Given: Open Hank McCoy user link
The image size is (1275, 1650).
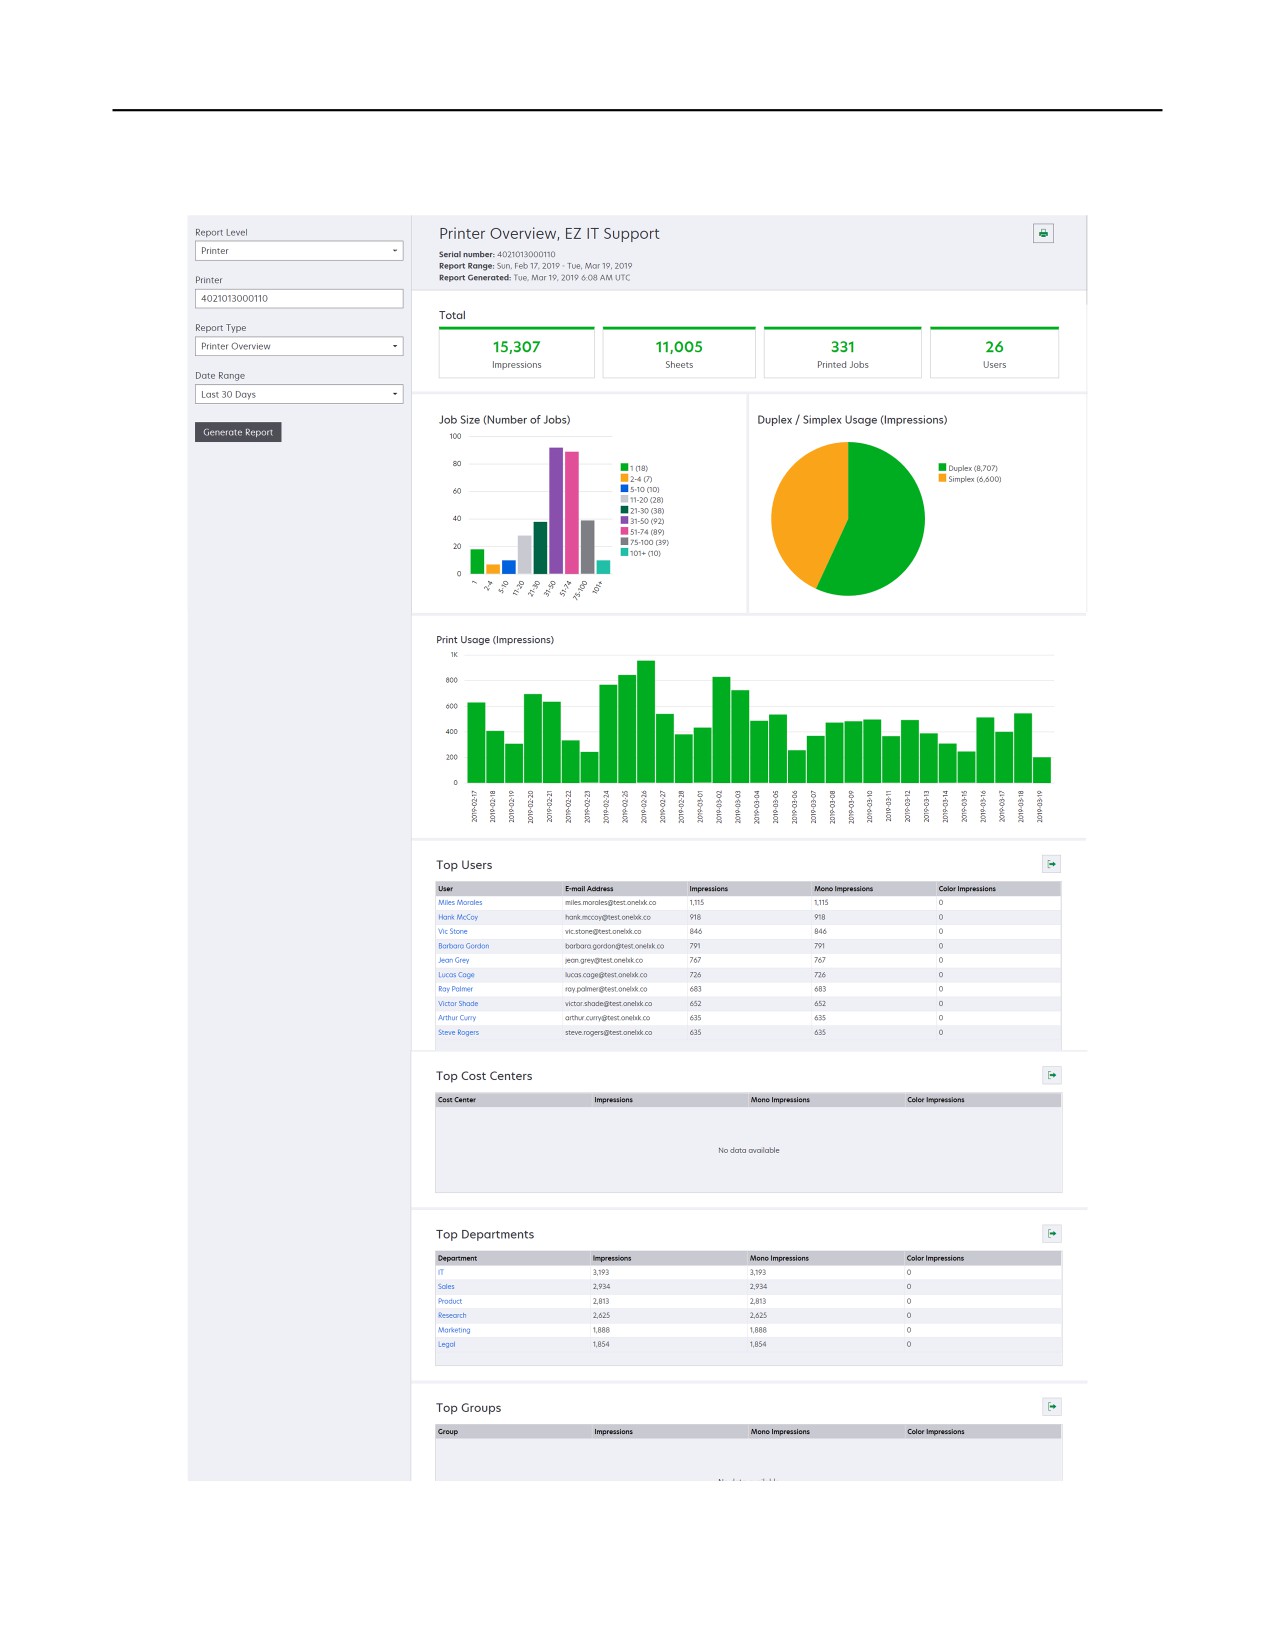Looking at the screenshot, I should click(x=458, y=917).
